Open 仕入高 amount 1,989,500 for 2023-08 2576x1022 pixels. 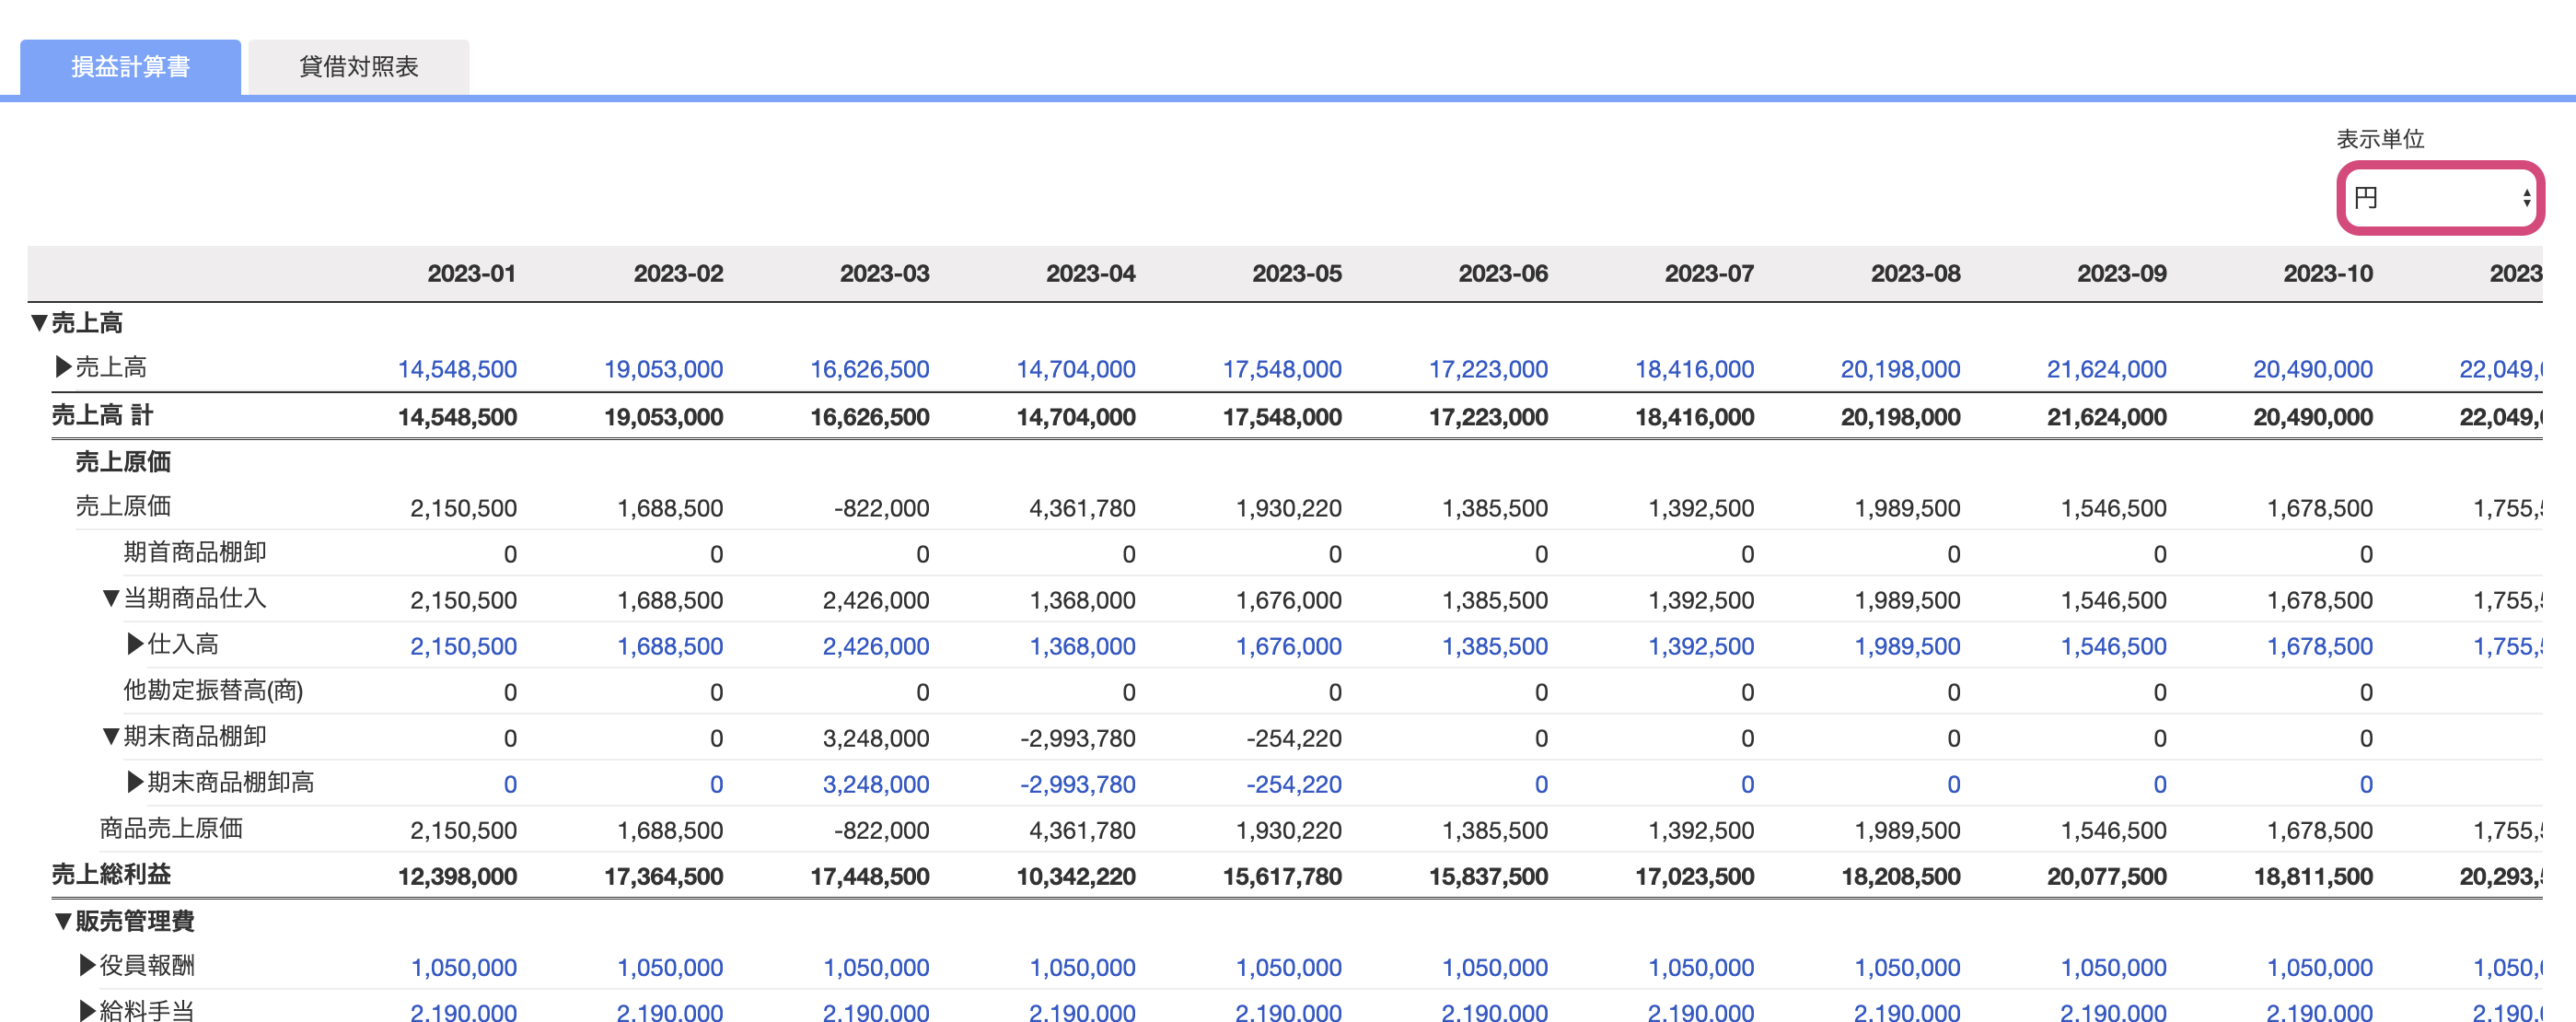tap(1906, 646)
